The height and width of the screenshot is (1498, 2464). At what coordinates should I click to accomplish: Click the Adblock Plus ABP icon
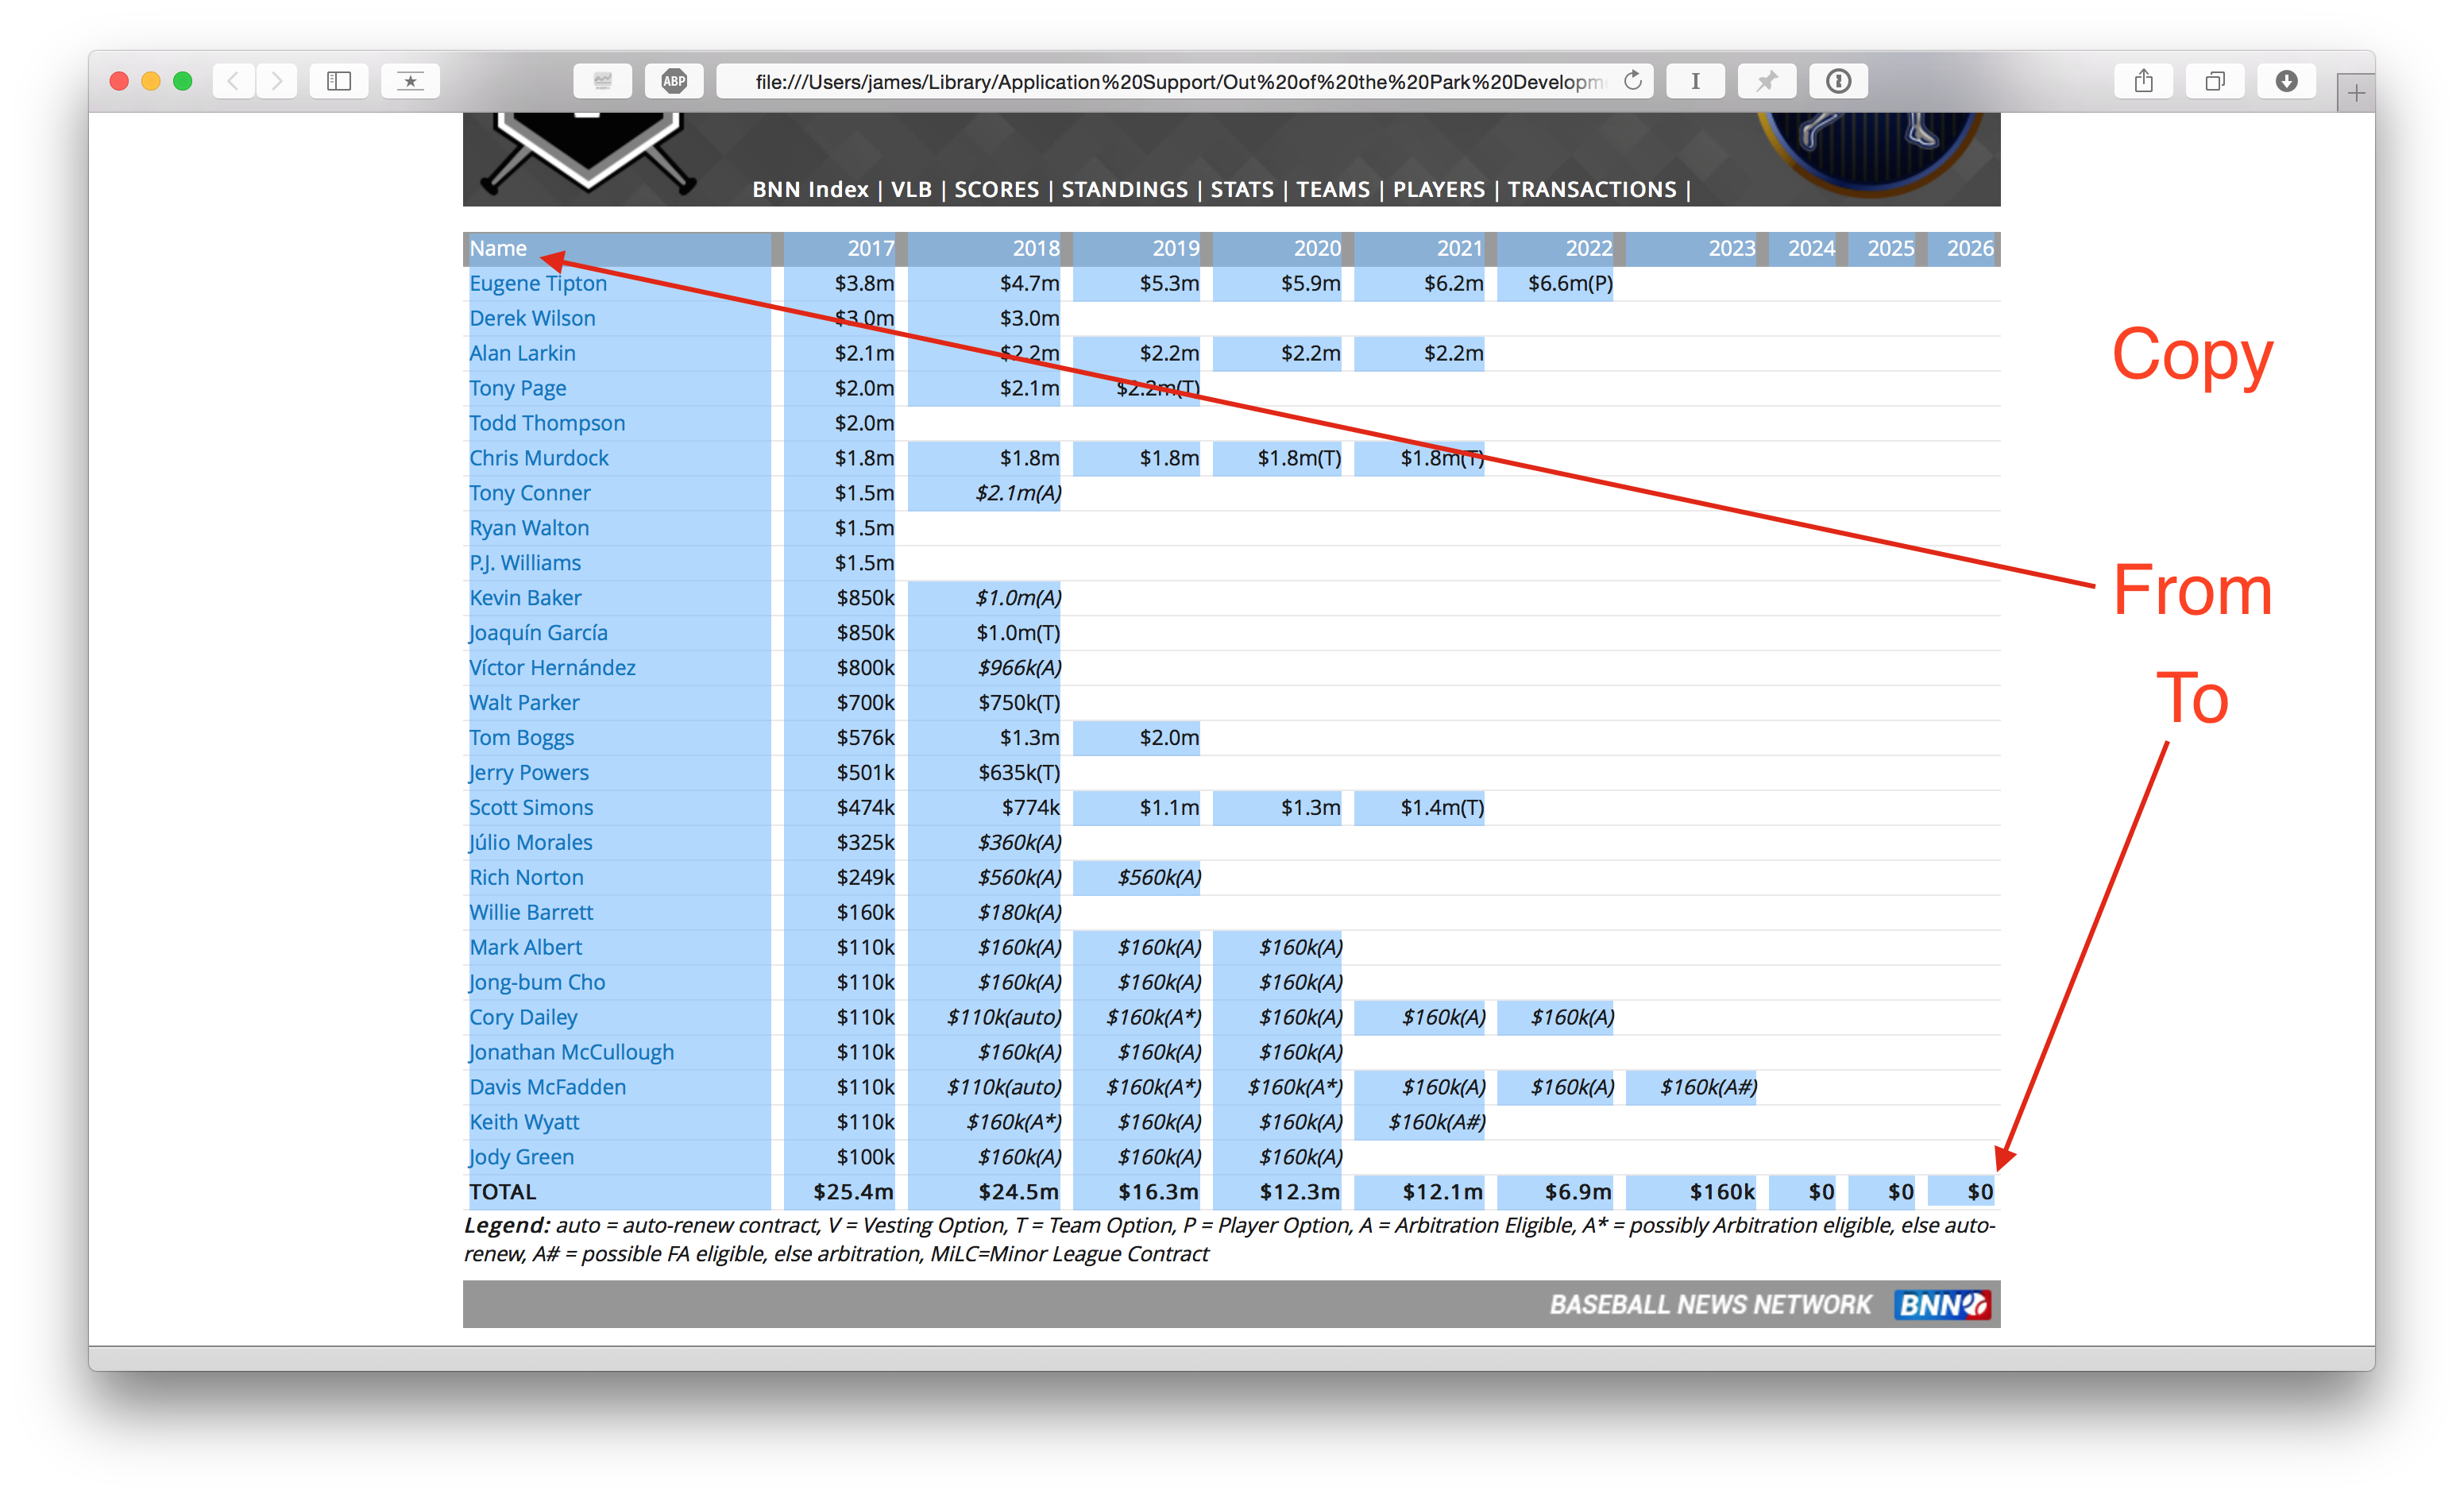[674, 81]
